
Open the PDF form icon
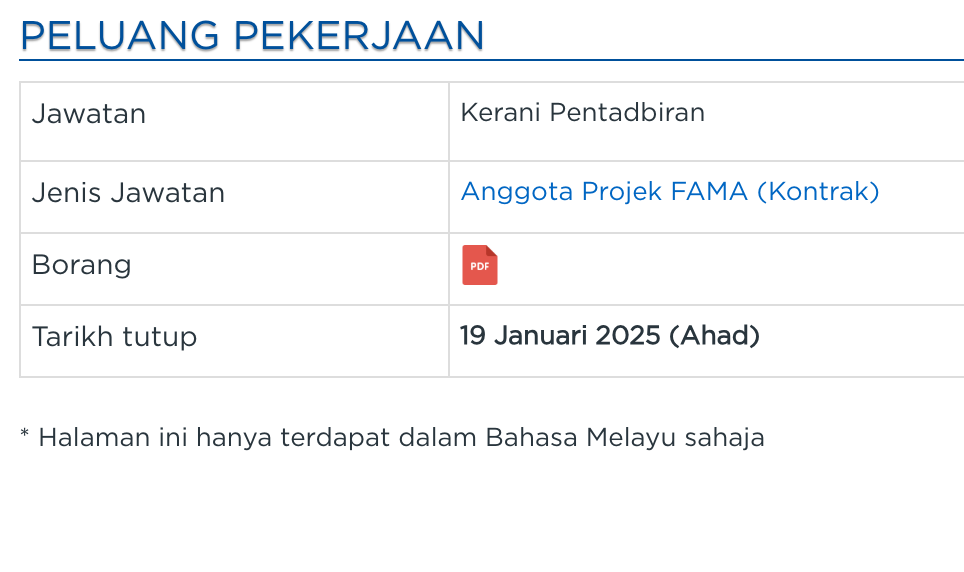(479, 266)
